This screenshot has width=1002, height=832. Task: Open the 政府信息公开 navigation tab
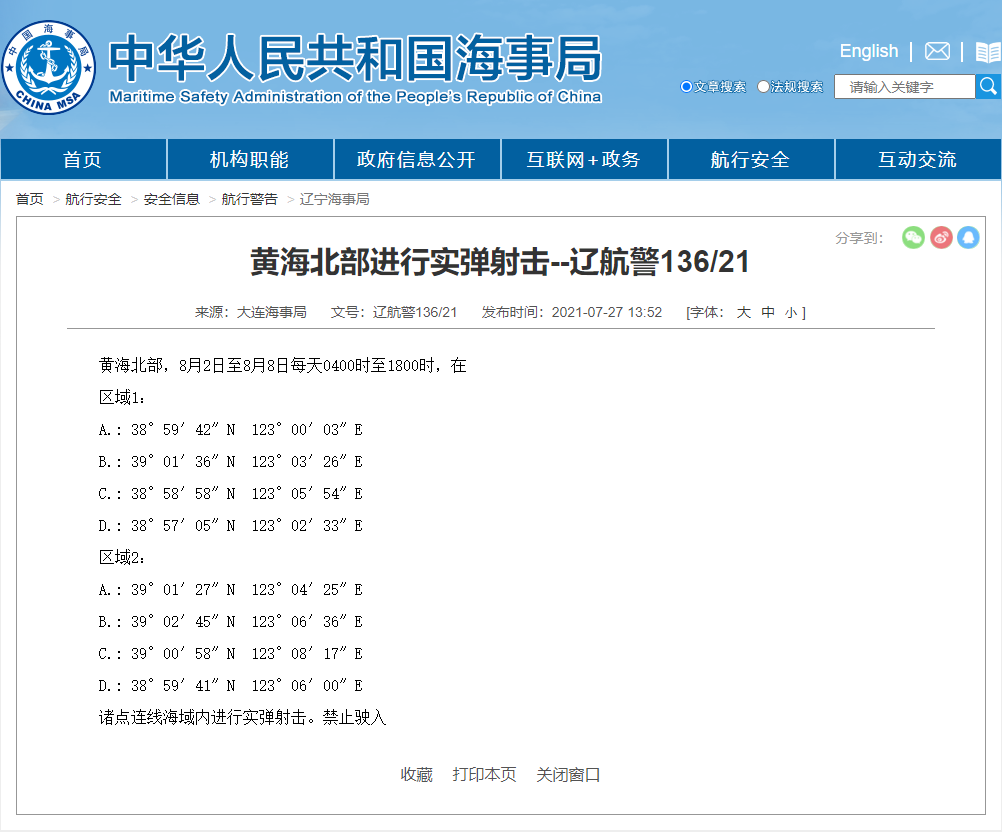pos(417,159)
